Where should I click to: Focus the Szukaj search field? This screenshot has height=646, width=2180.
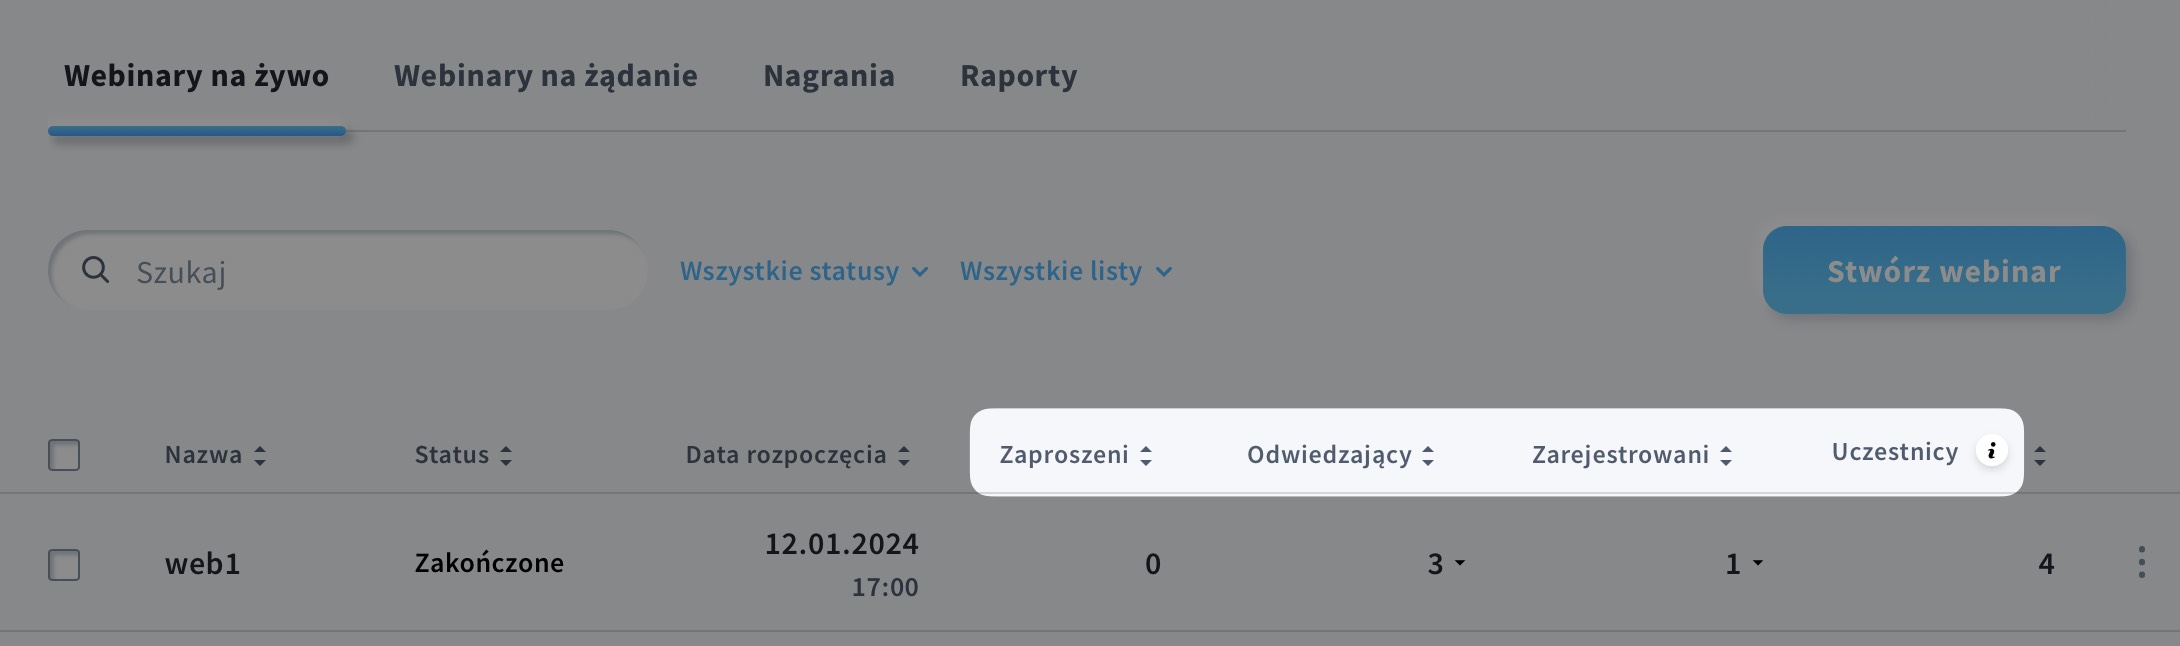(x=348, y=271)
